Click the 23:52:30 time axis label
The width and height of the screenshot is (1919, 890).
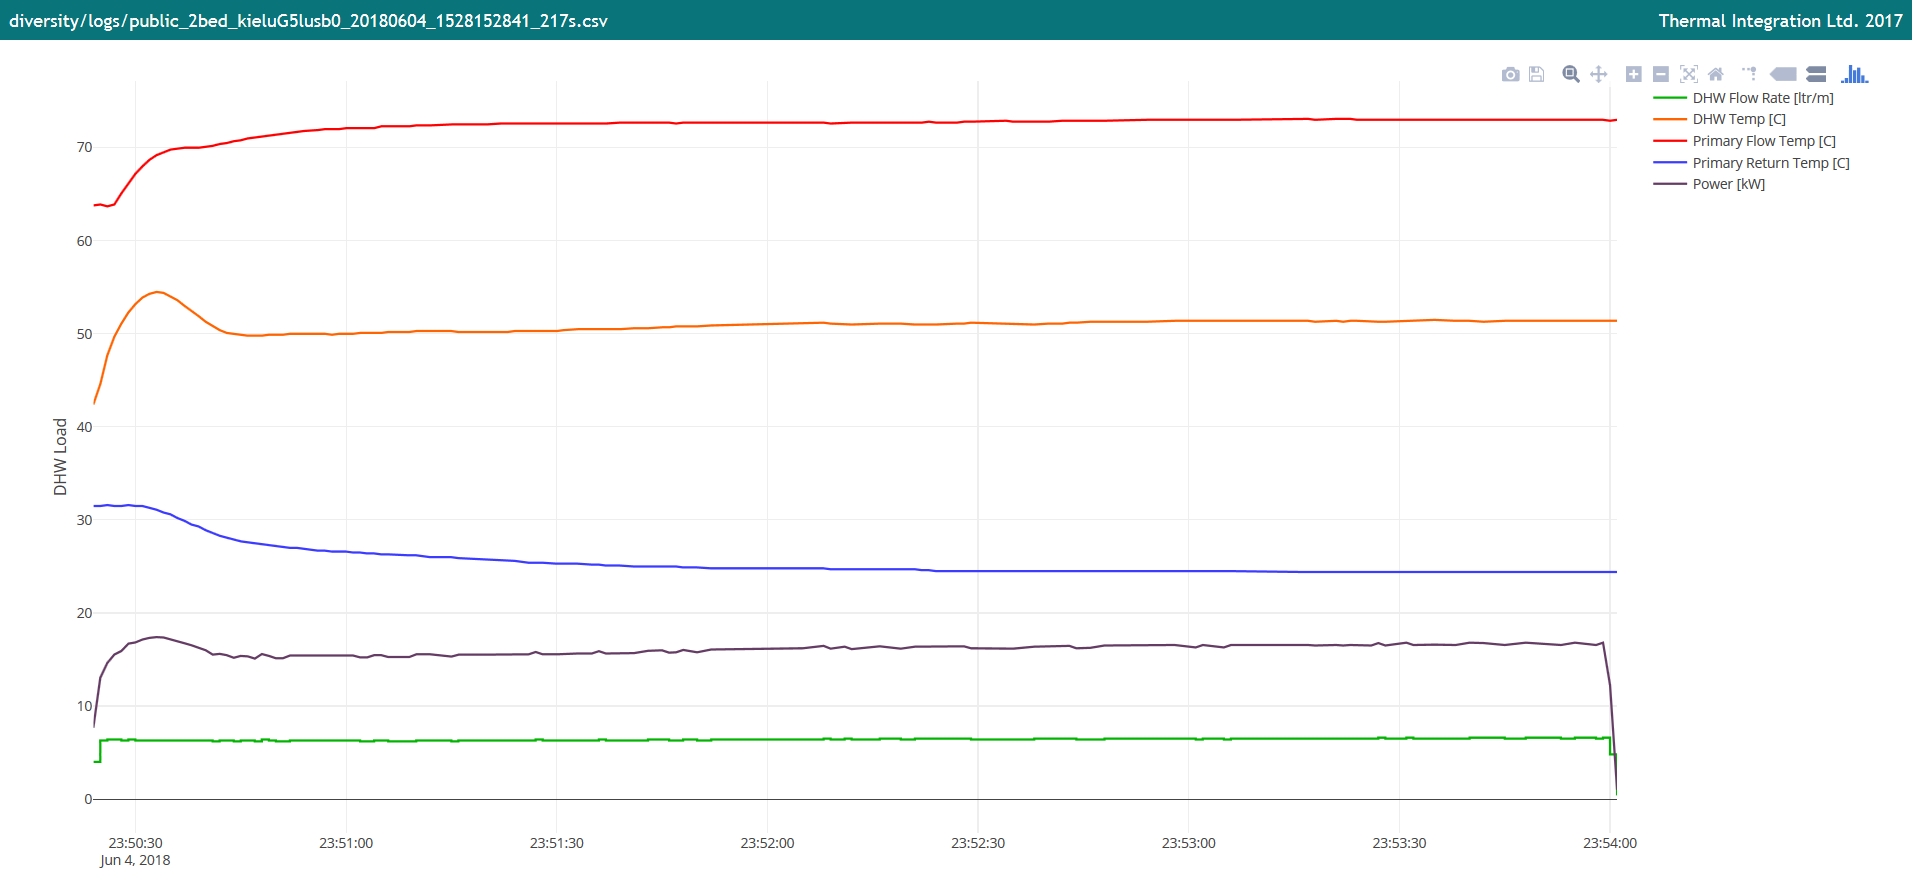[x=978, y=843]
